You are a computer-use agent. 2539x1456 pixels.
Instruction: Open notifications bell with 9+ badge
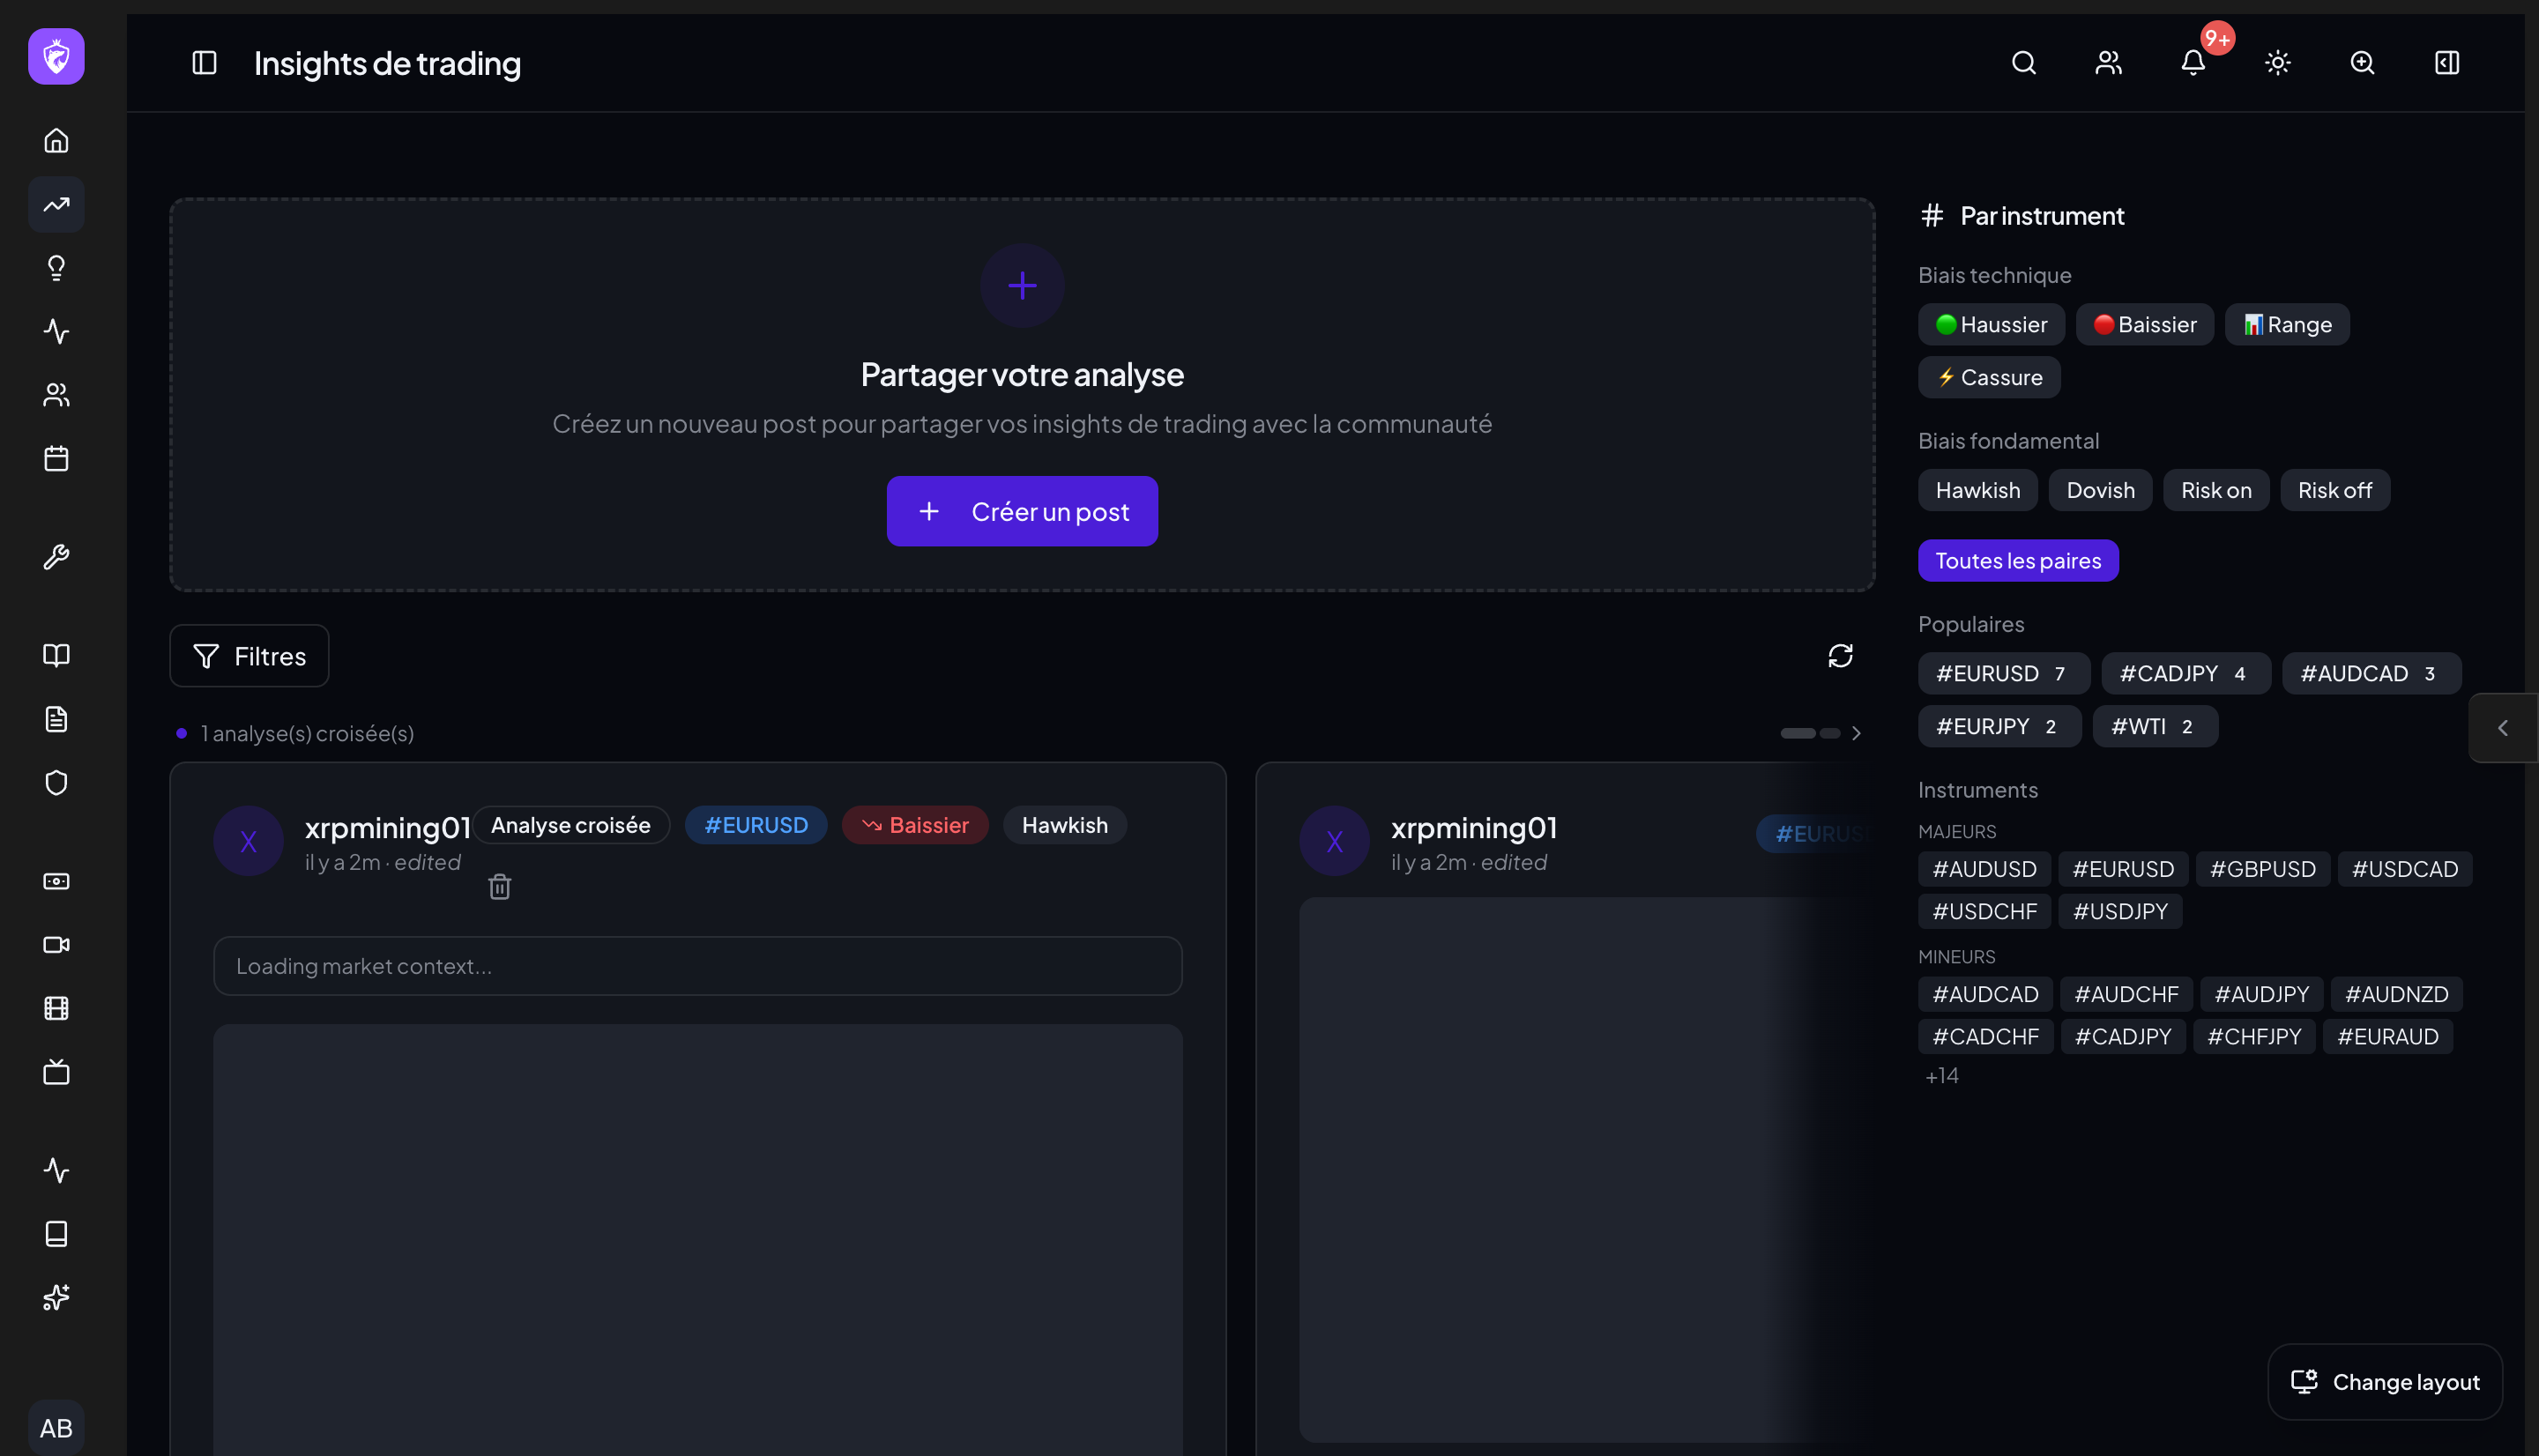[2193, 63]
